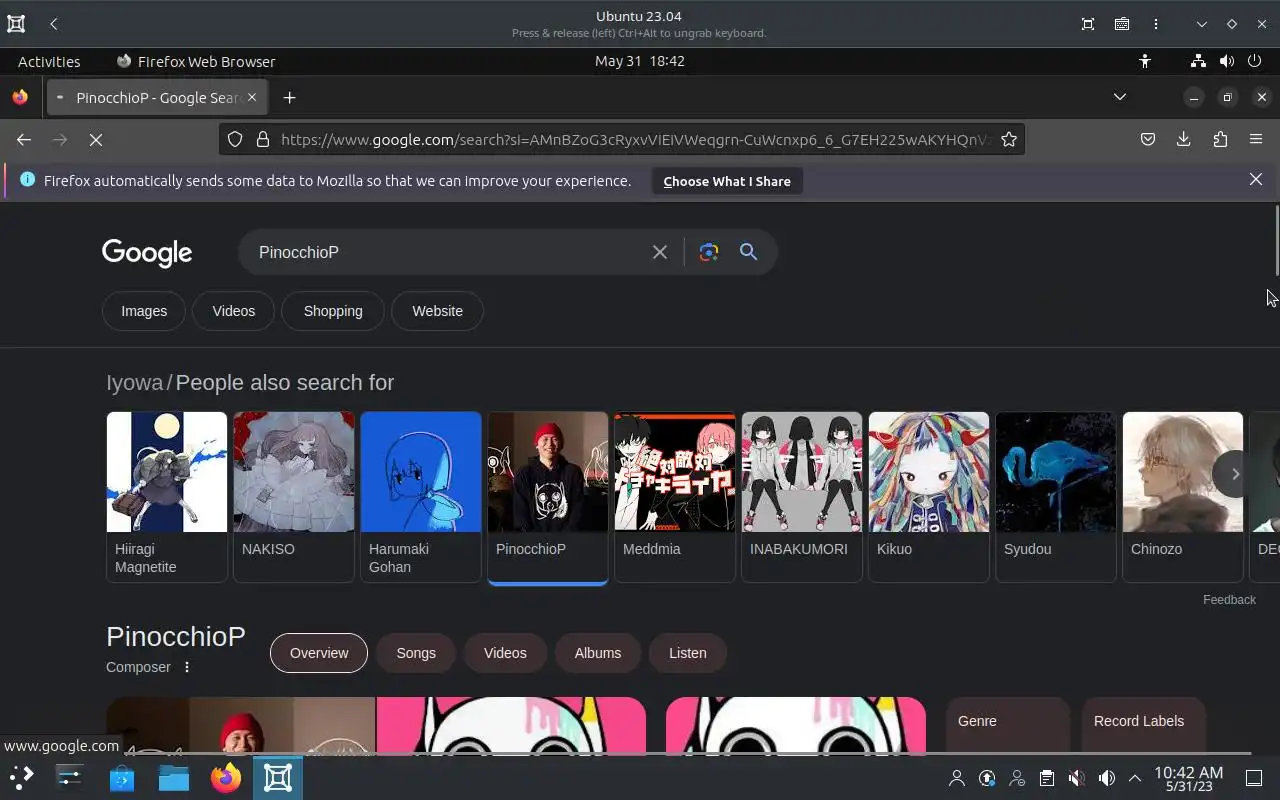Filter results by Shopping chip
This screenshot has width=1280, height=800.
pyautogui.click(x=333, y=311)
